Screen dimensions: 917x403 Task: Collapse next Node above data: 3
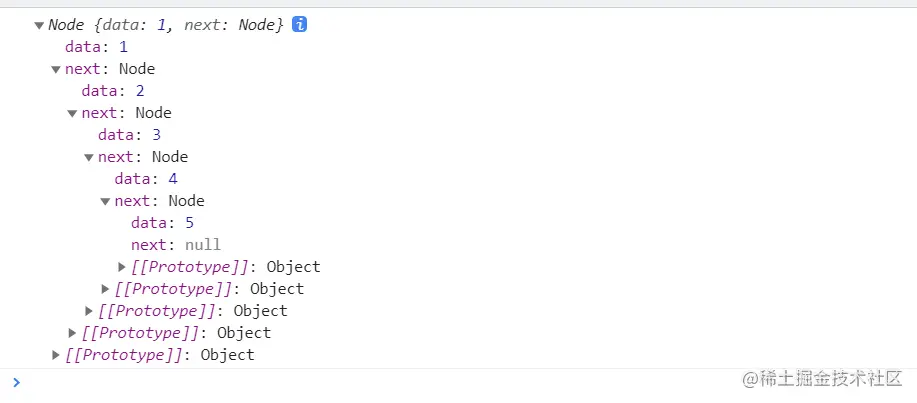click(x=72, y=113)
